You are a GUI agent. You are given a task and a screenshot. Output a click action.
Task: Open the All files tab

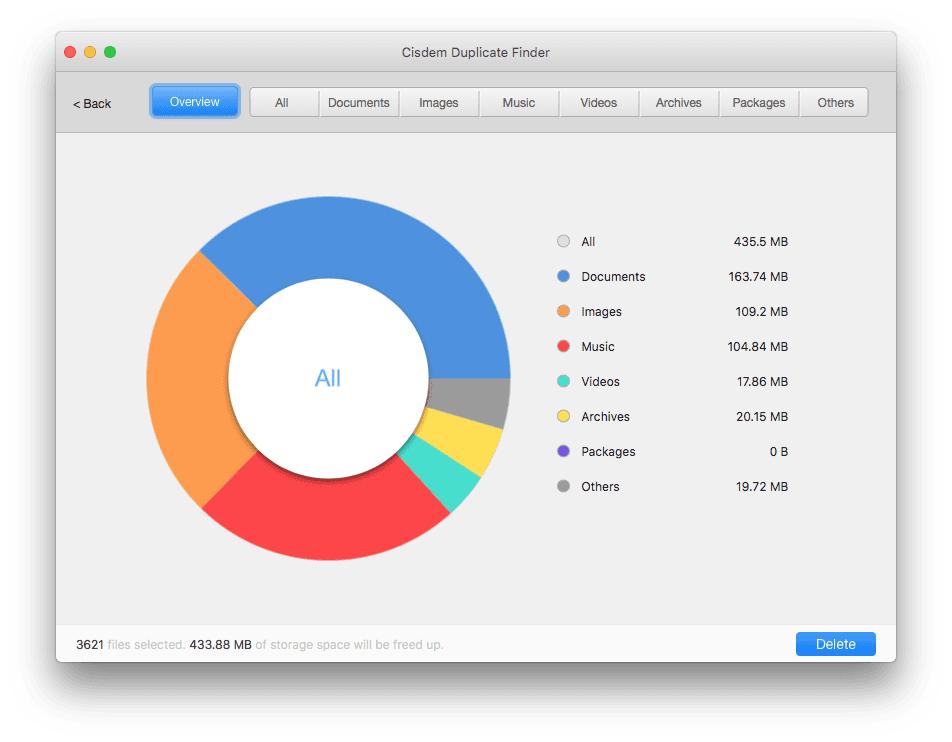[x=283, y=103]
